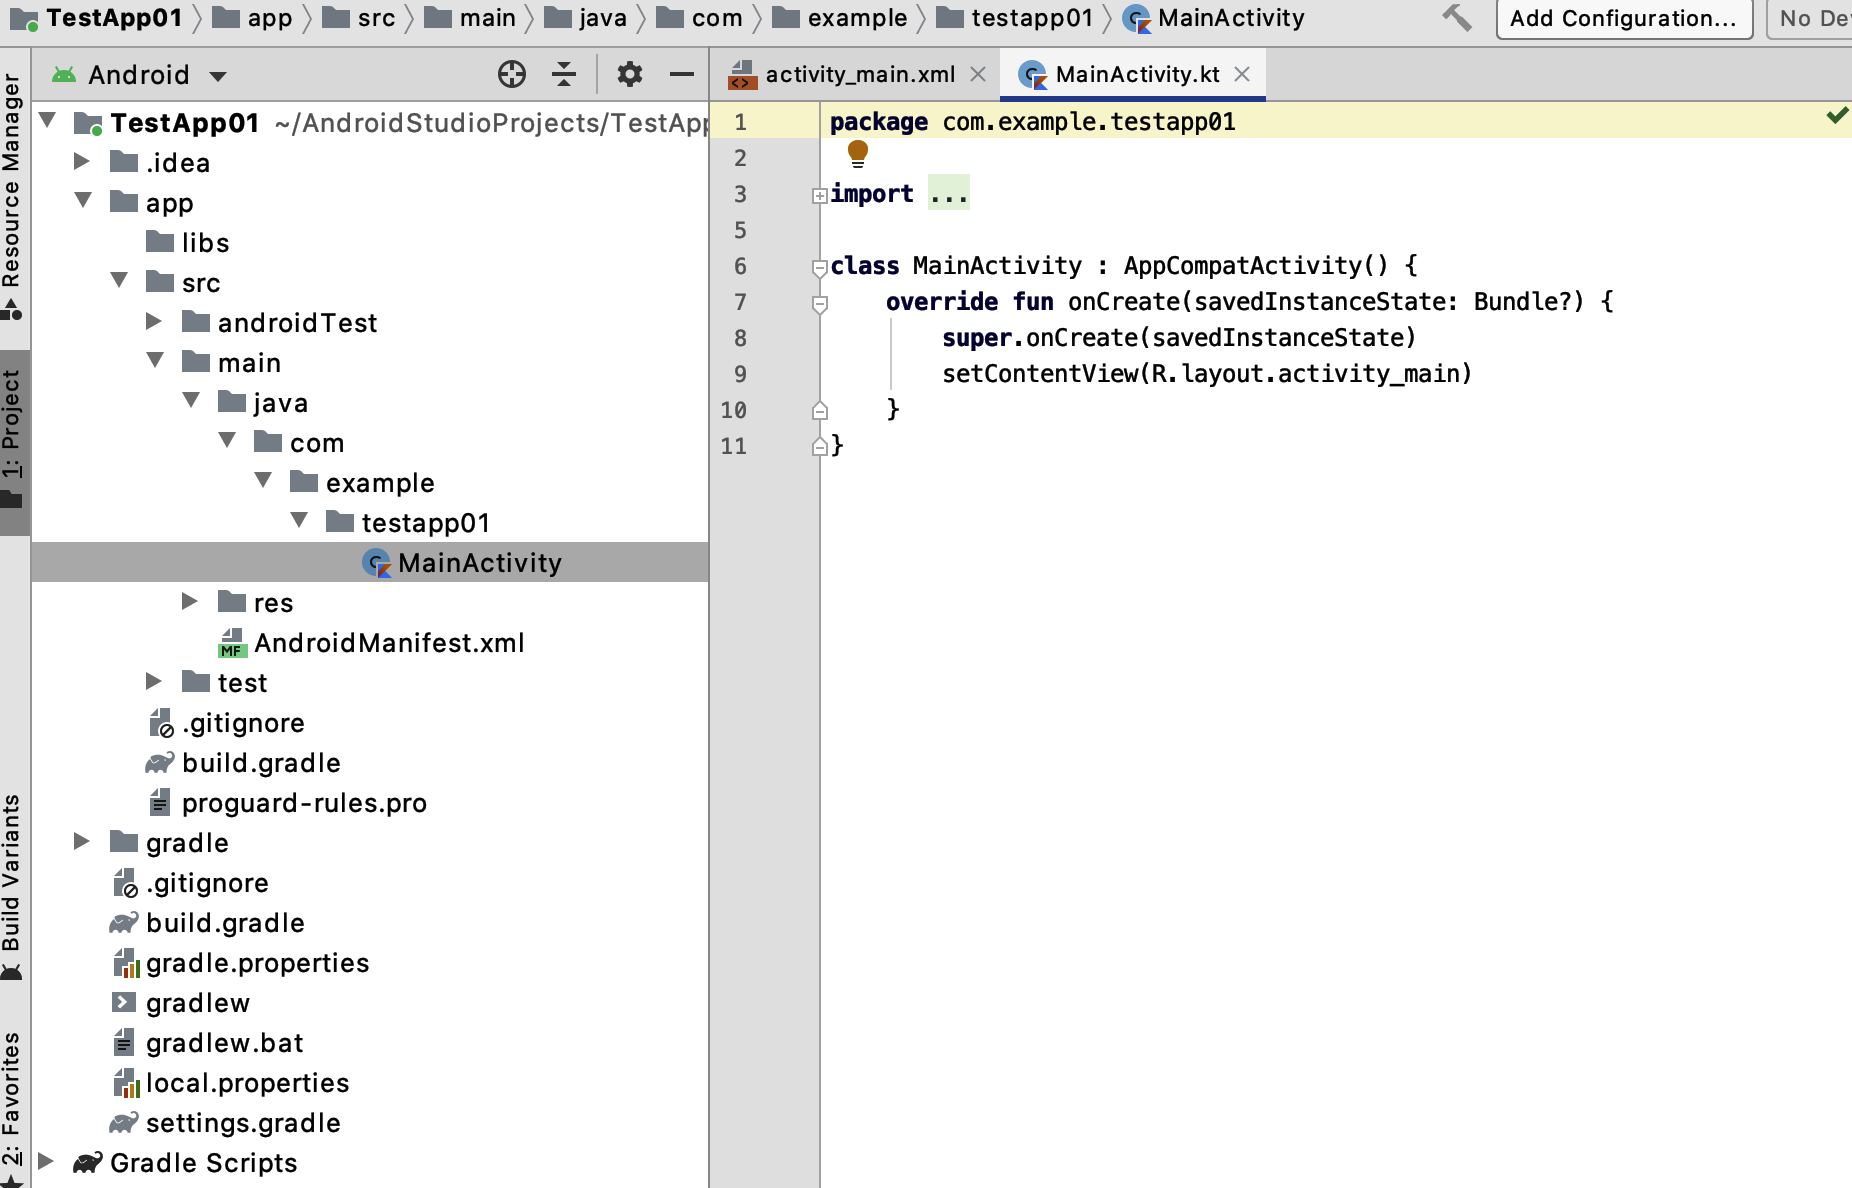This screenshot has width=1852, height=1188.
Task: Expand the folded import block
Action: tap(819, 195)
